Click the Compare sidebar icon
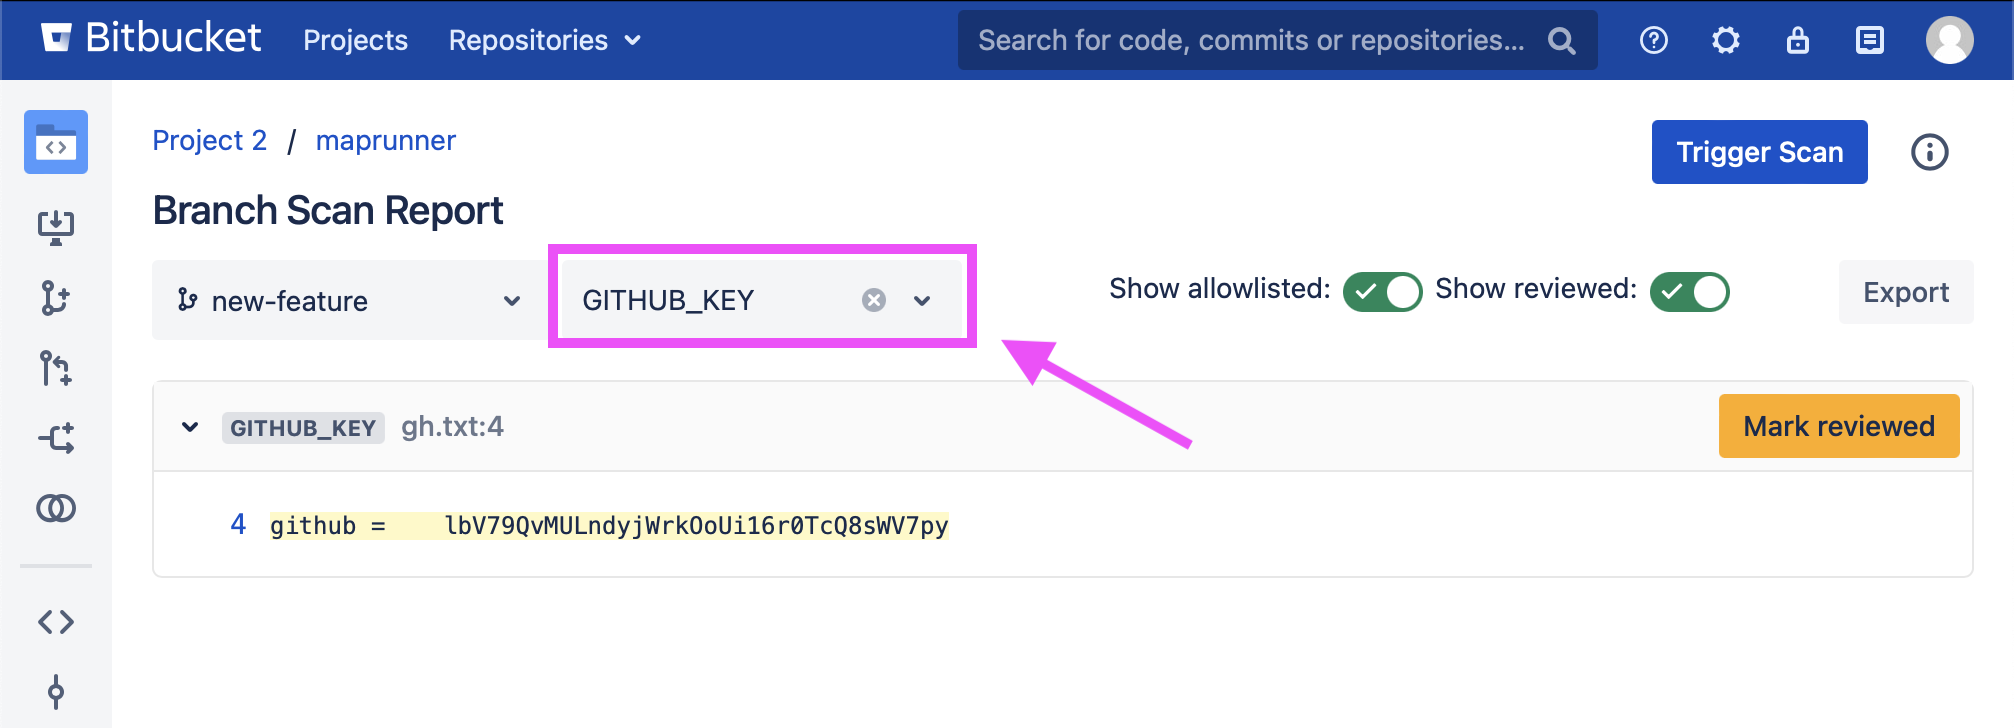 pyautogui.click(x=56, y=508)
